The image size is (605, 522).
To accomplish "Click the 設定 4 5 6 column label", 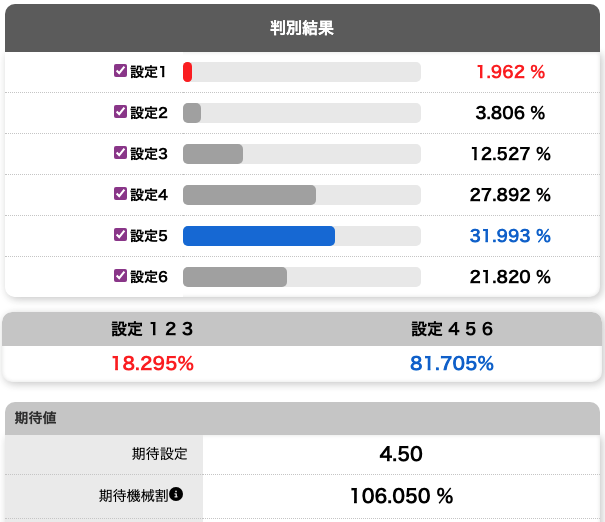I will tap(452, 328).
